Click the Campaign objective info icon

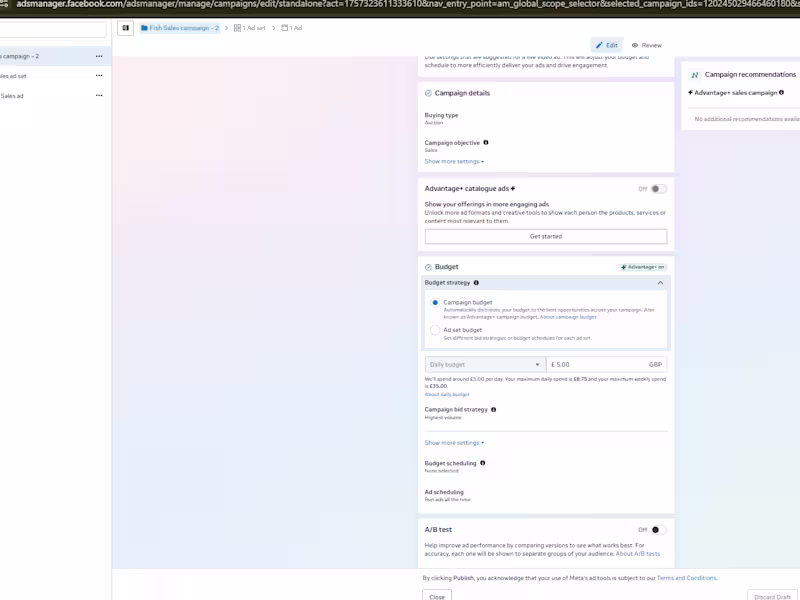tap(486, 143)
